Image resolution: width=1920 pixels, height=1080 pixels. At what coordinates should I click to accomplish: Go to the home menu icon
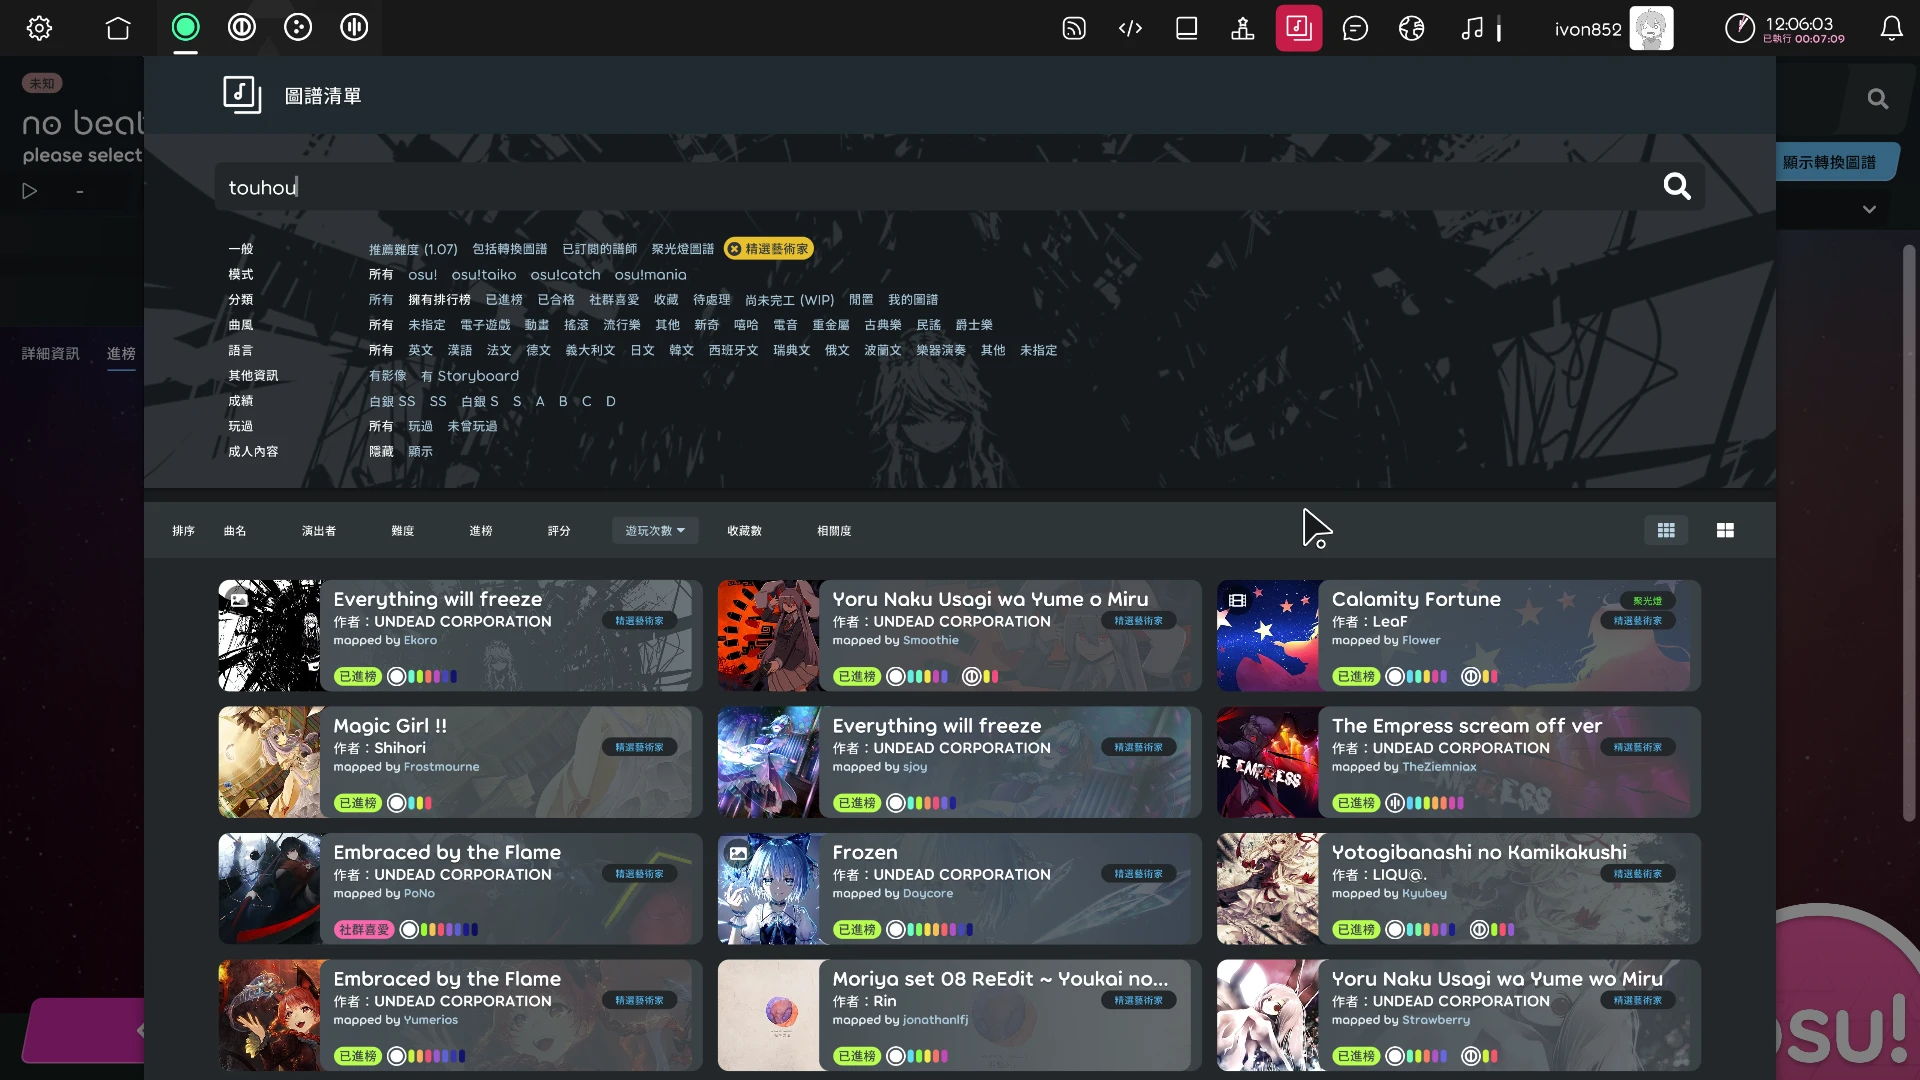click(118, 28)
